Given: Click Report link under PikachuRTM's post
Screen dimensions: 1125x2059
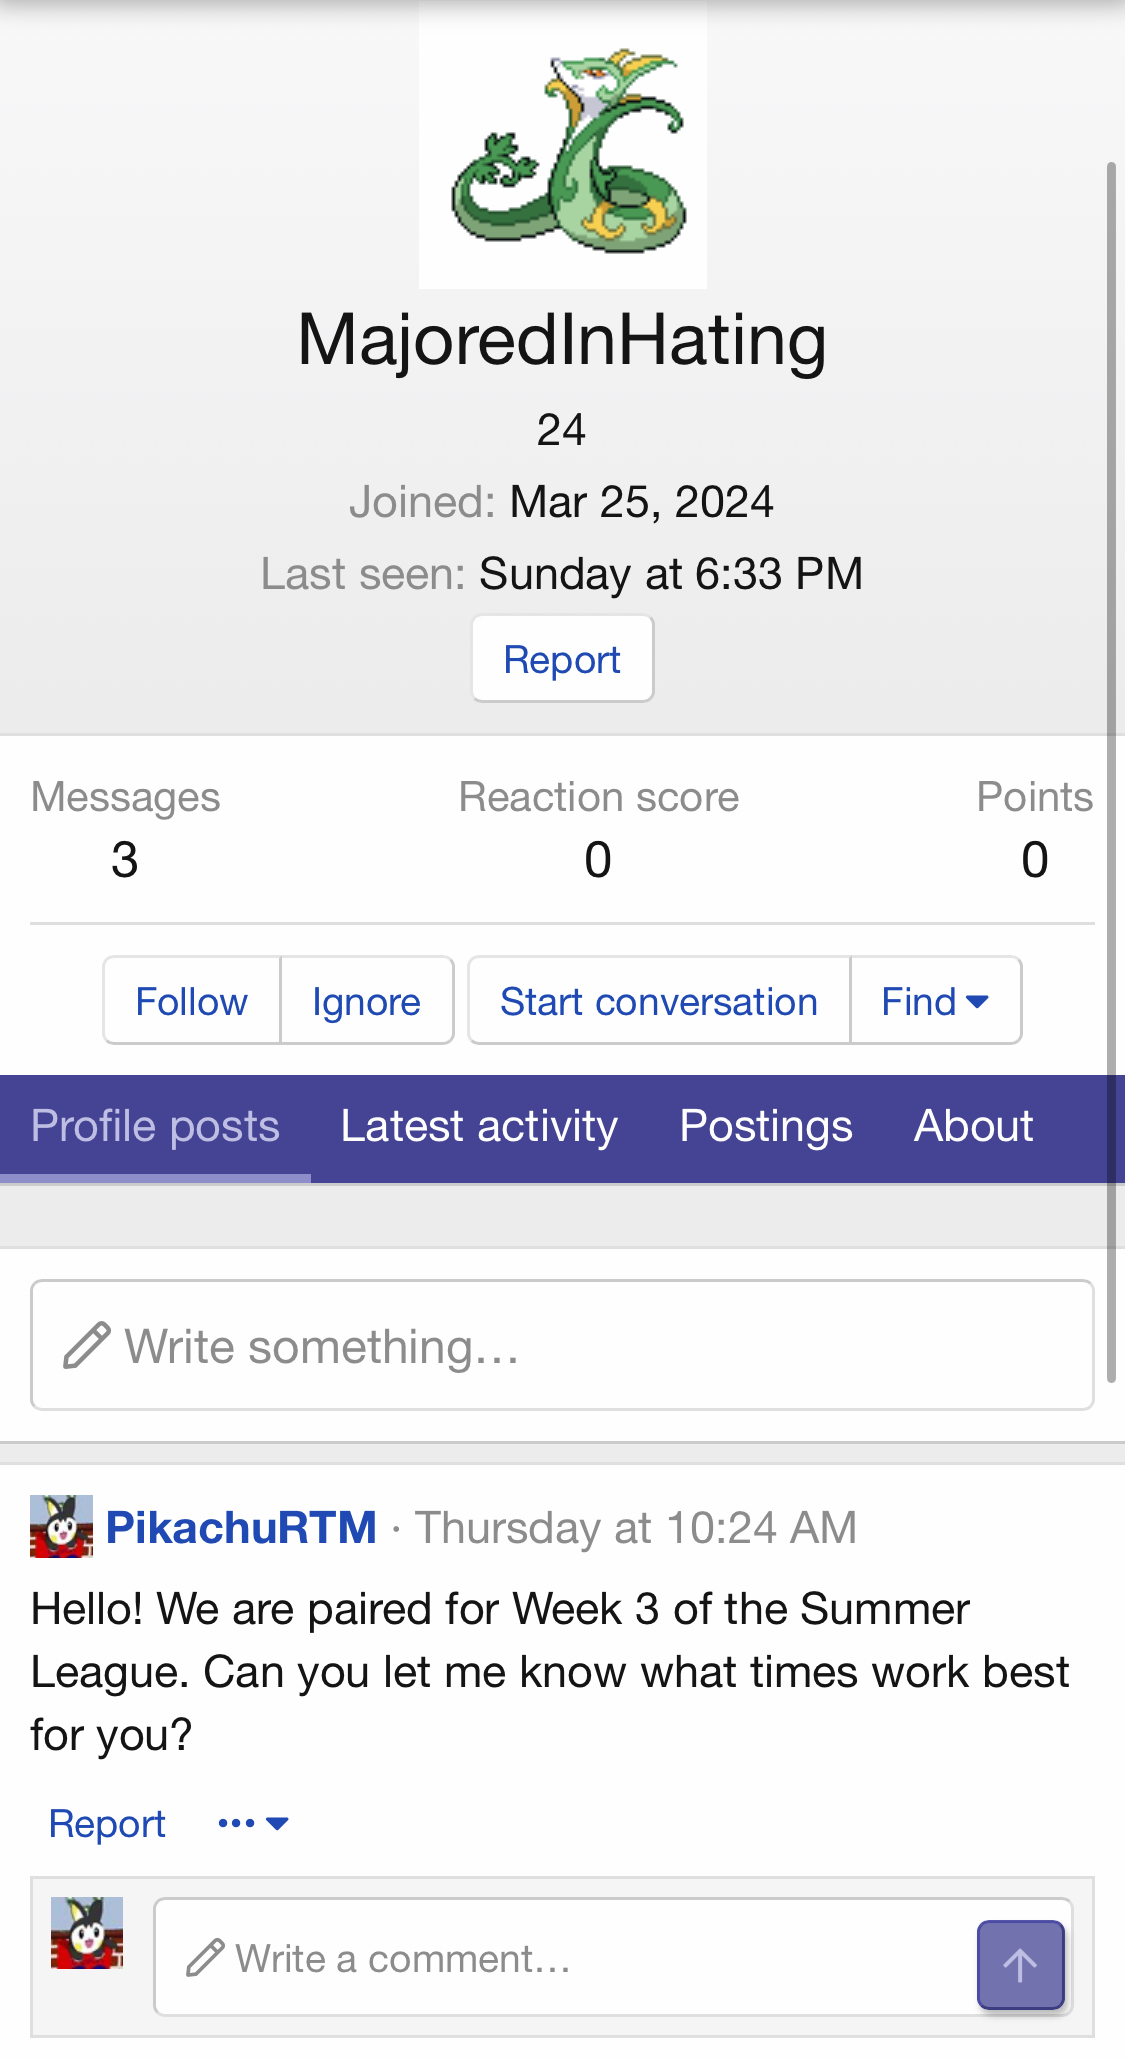Looking at the screenshot, I should (x=107, y=1824).
